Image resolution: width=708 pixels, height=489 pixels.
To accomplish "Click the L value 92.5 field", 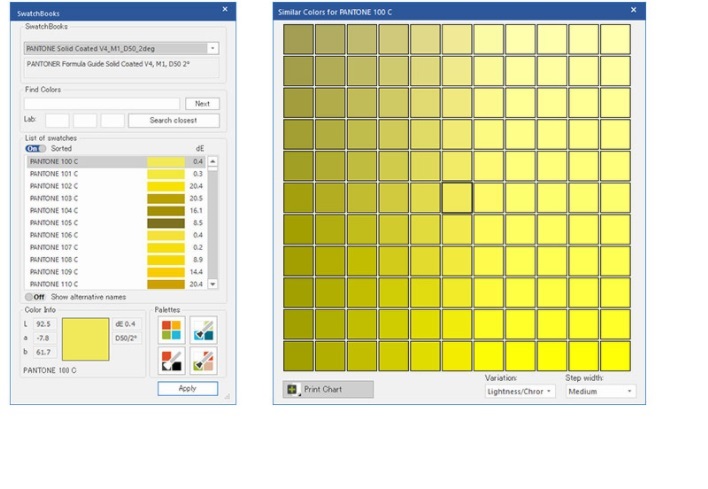I will [x=44, y=324].
